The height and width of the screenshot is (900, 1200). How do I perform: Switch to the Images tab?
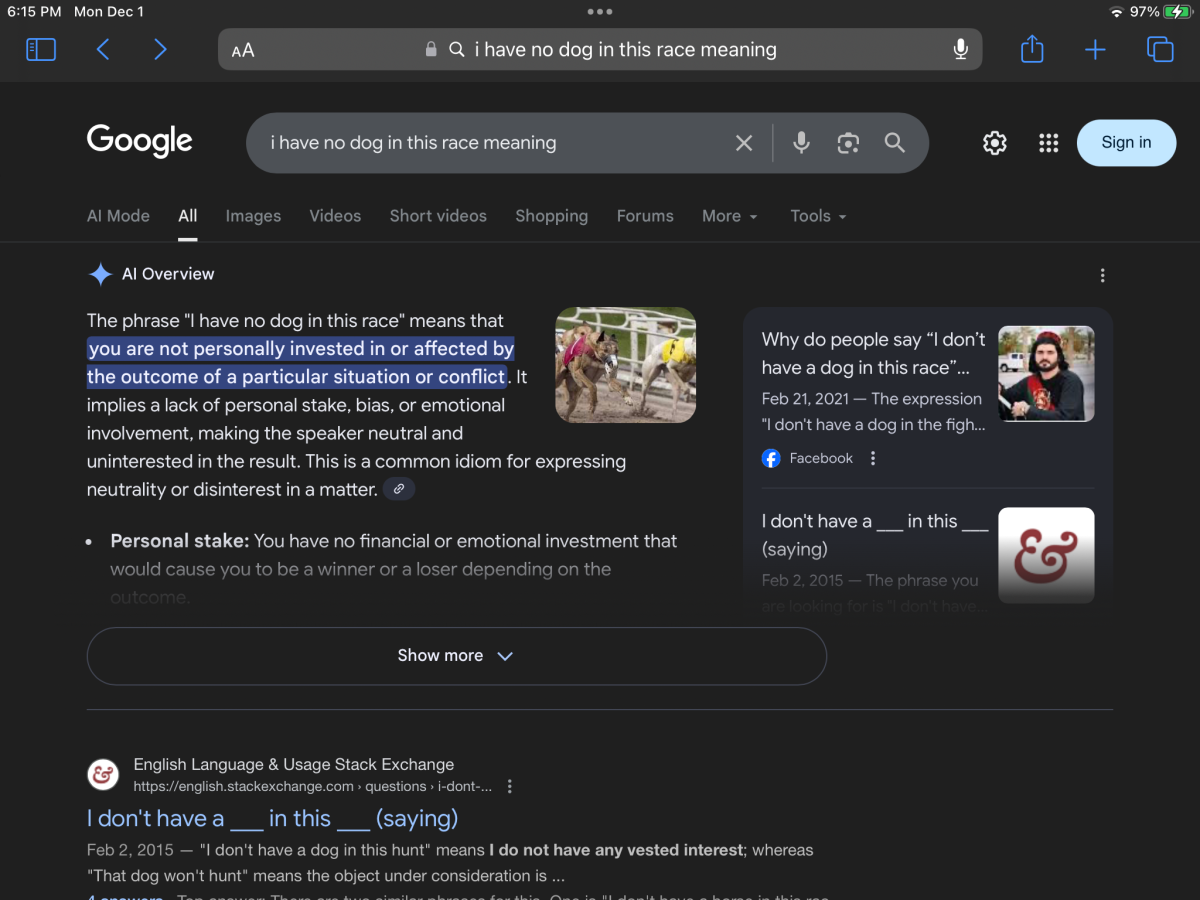[x=253, y=216]
